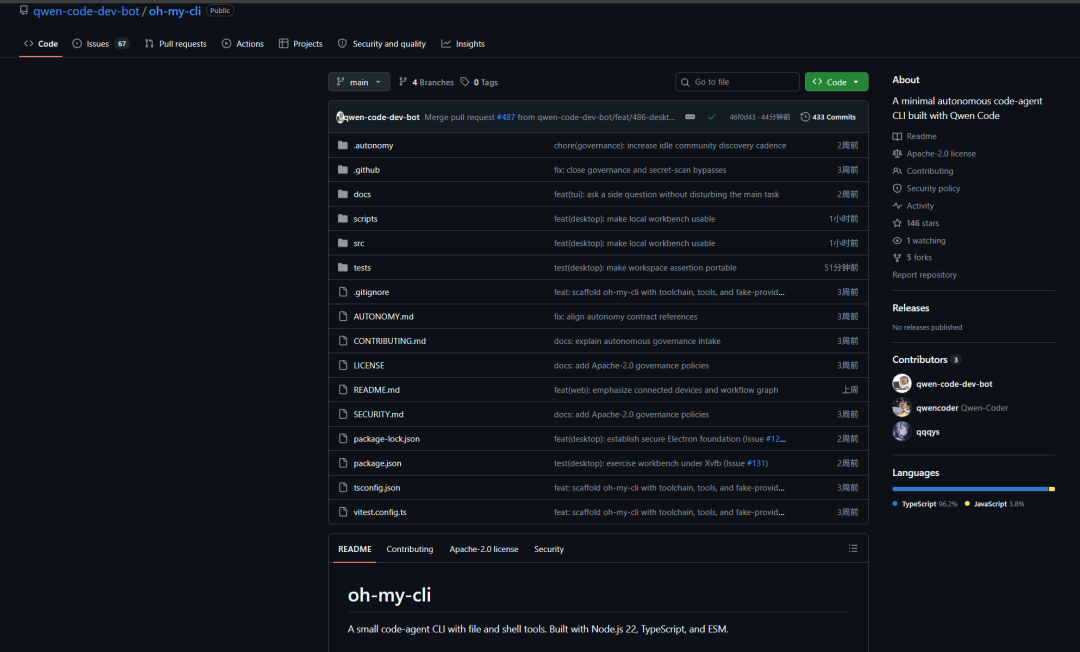Click the tests folder icon
The image size is (1080, 652).
(x=343, y=267)
